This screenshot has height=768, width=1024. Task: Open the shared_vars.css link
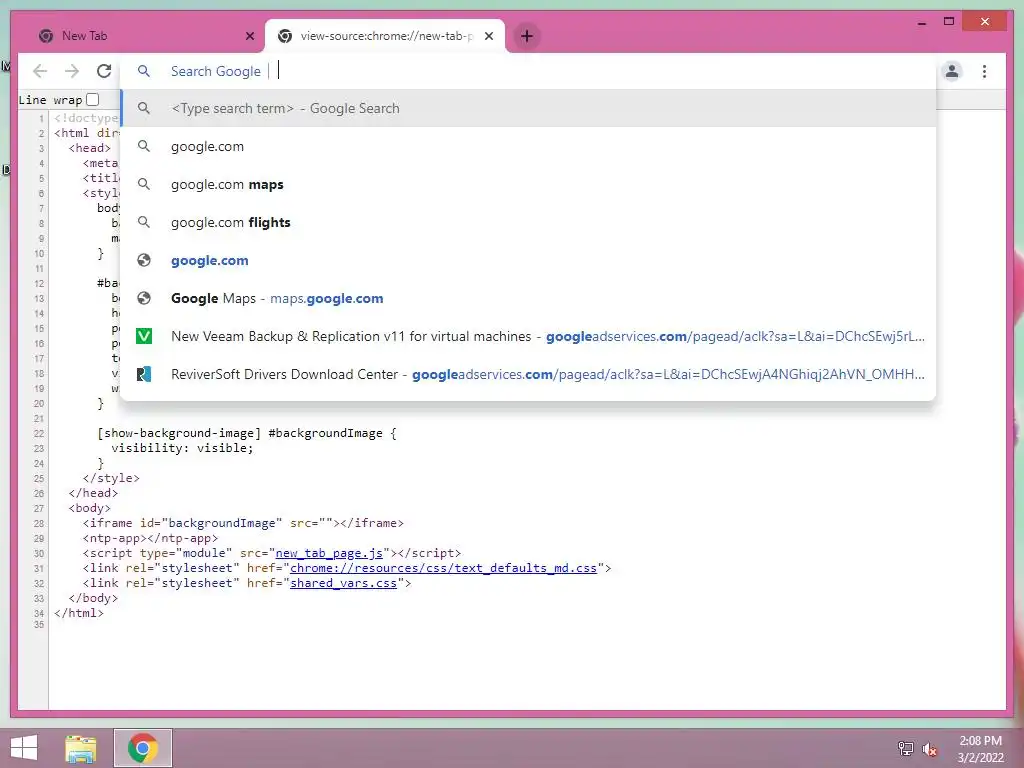pos(343,583)
